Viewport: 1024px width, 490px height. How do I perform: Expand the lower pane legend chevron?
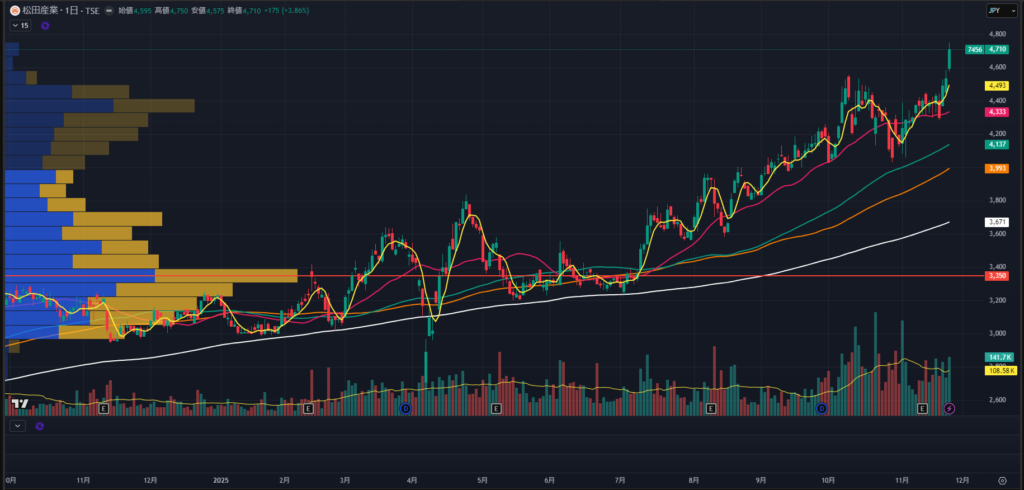point(17,426)
